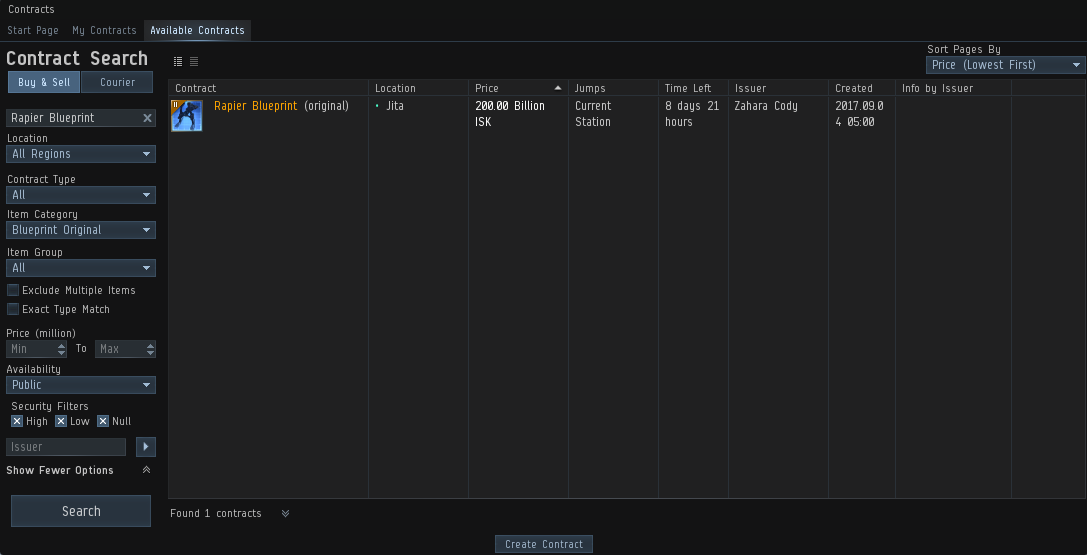This screenshot has height=555, width=1087.
Task: Open the Sort Pages By dropdown
Action: point(1005,65)
